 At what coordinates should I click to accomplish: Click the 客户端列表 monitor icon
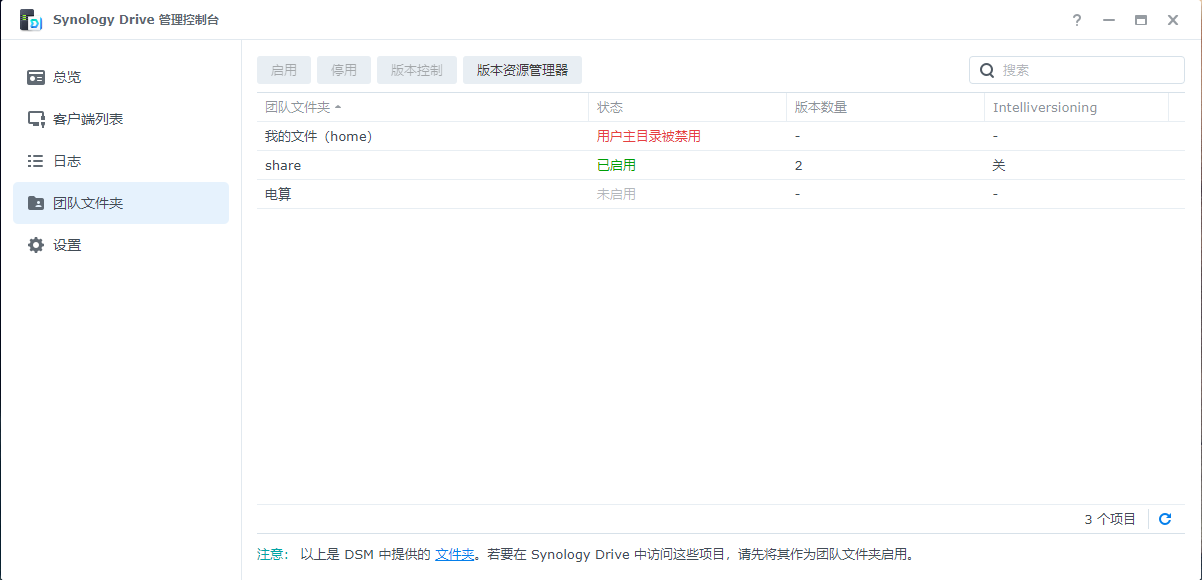[x=36, y=119]
